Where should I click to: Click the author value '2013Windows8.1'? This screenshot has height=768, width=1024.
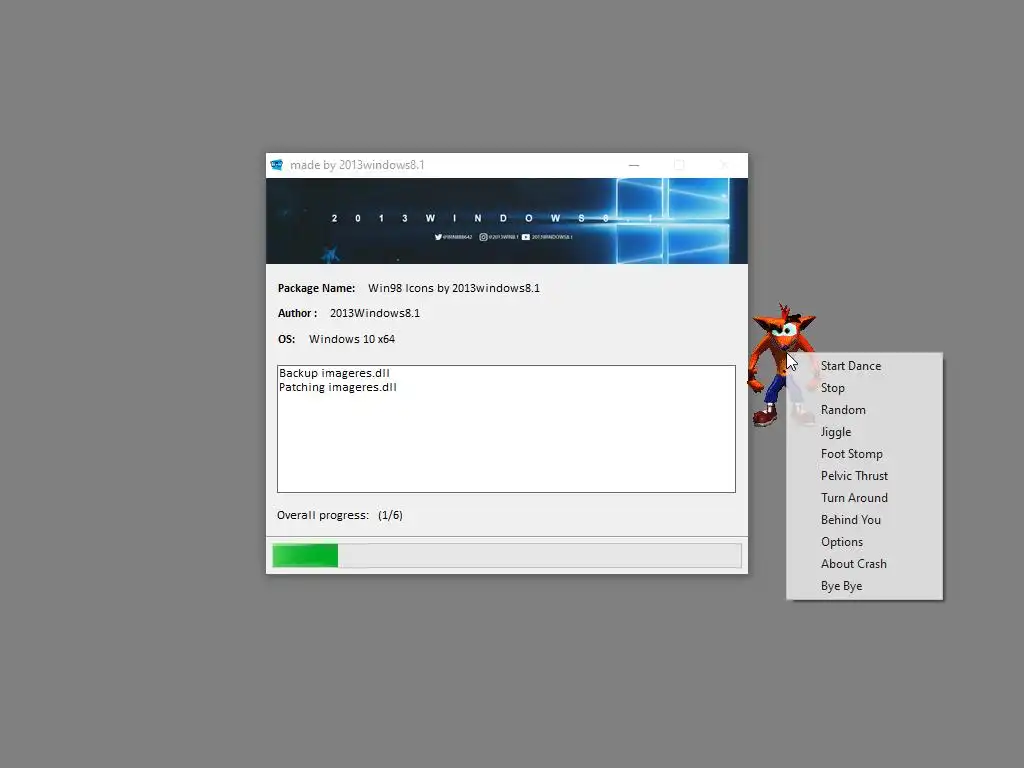(375, 313)
